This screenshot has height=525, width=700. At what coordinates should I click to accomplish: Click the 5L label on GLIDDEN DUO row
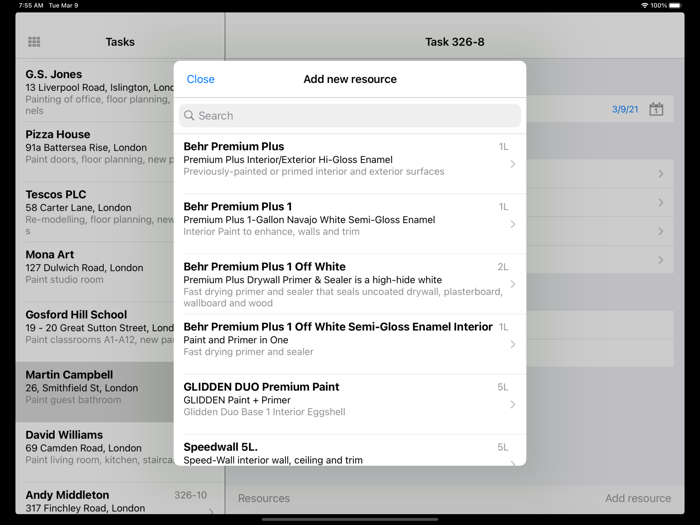[x=503, y=387]
